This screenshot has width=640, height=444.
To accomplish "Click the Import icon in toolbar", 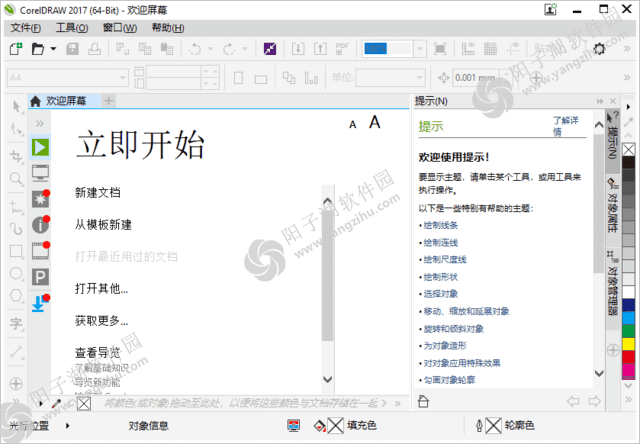I will pyautogui.click(x=298, y=49).
